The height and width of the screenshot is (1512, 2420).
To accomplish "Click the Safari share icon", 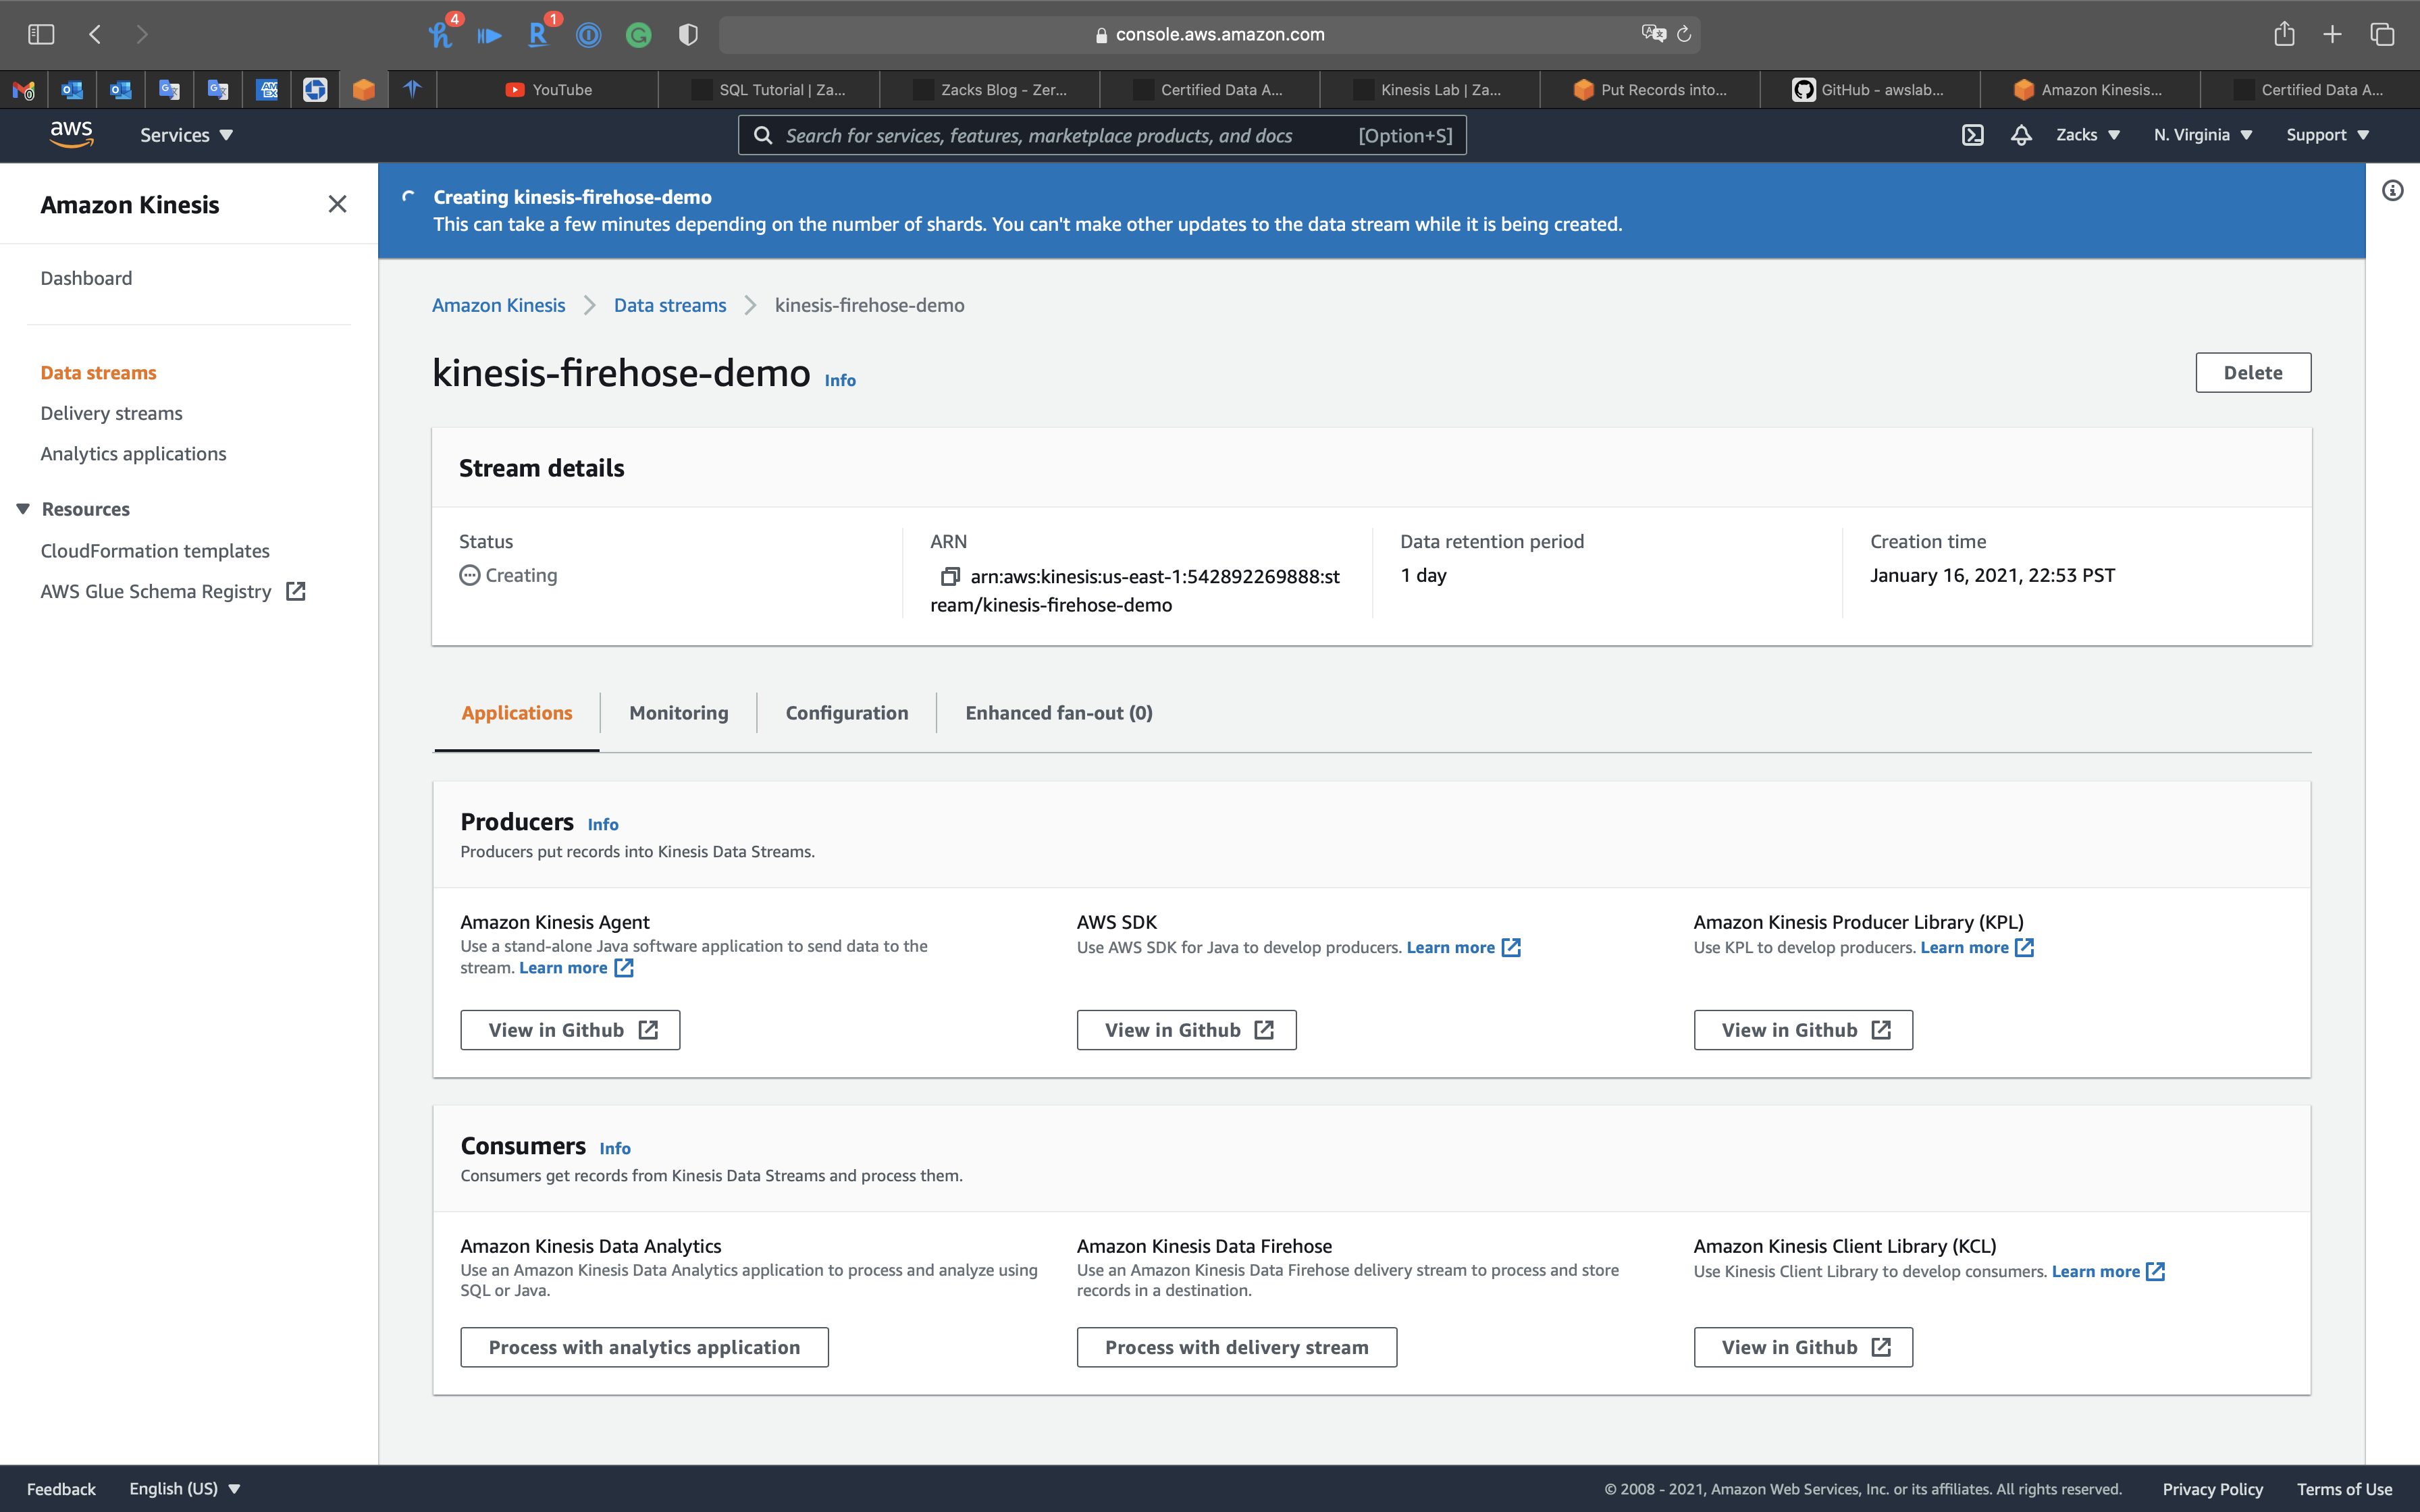I will tap(2284, 34).
